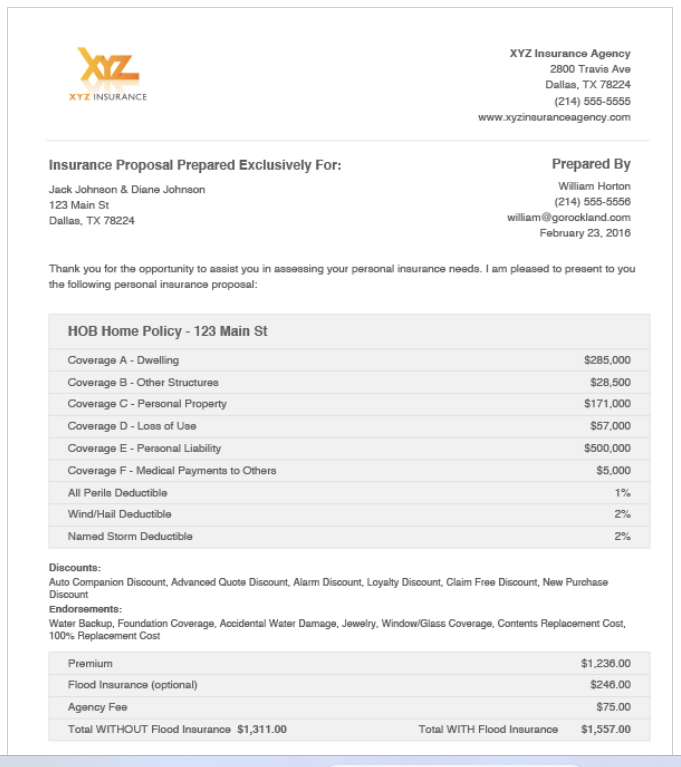This screenshot has height=767, width=681.
Task: Select the HOB Home Policy header
Action: click(x=349, y=331)
